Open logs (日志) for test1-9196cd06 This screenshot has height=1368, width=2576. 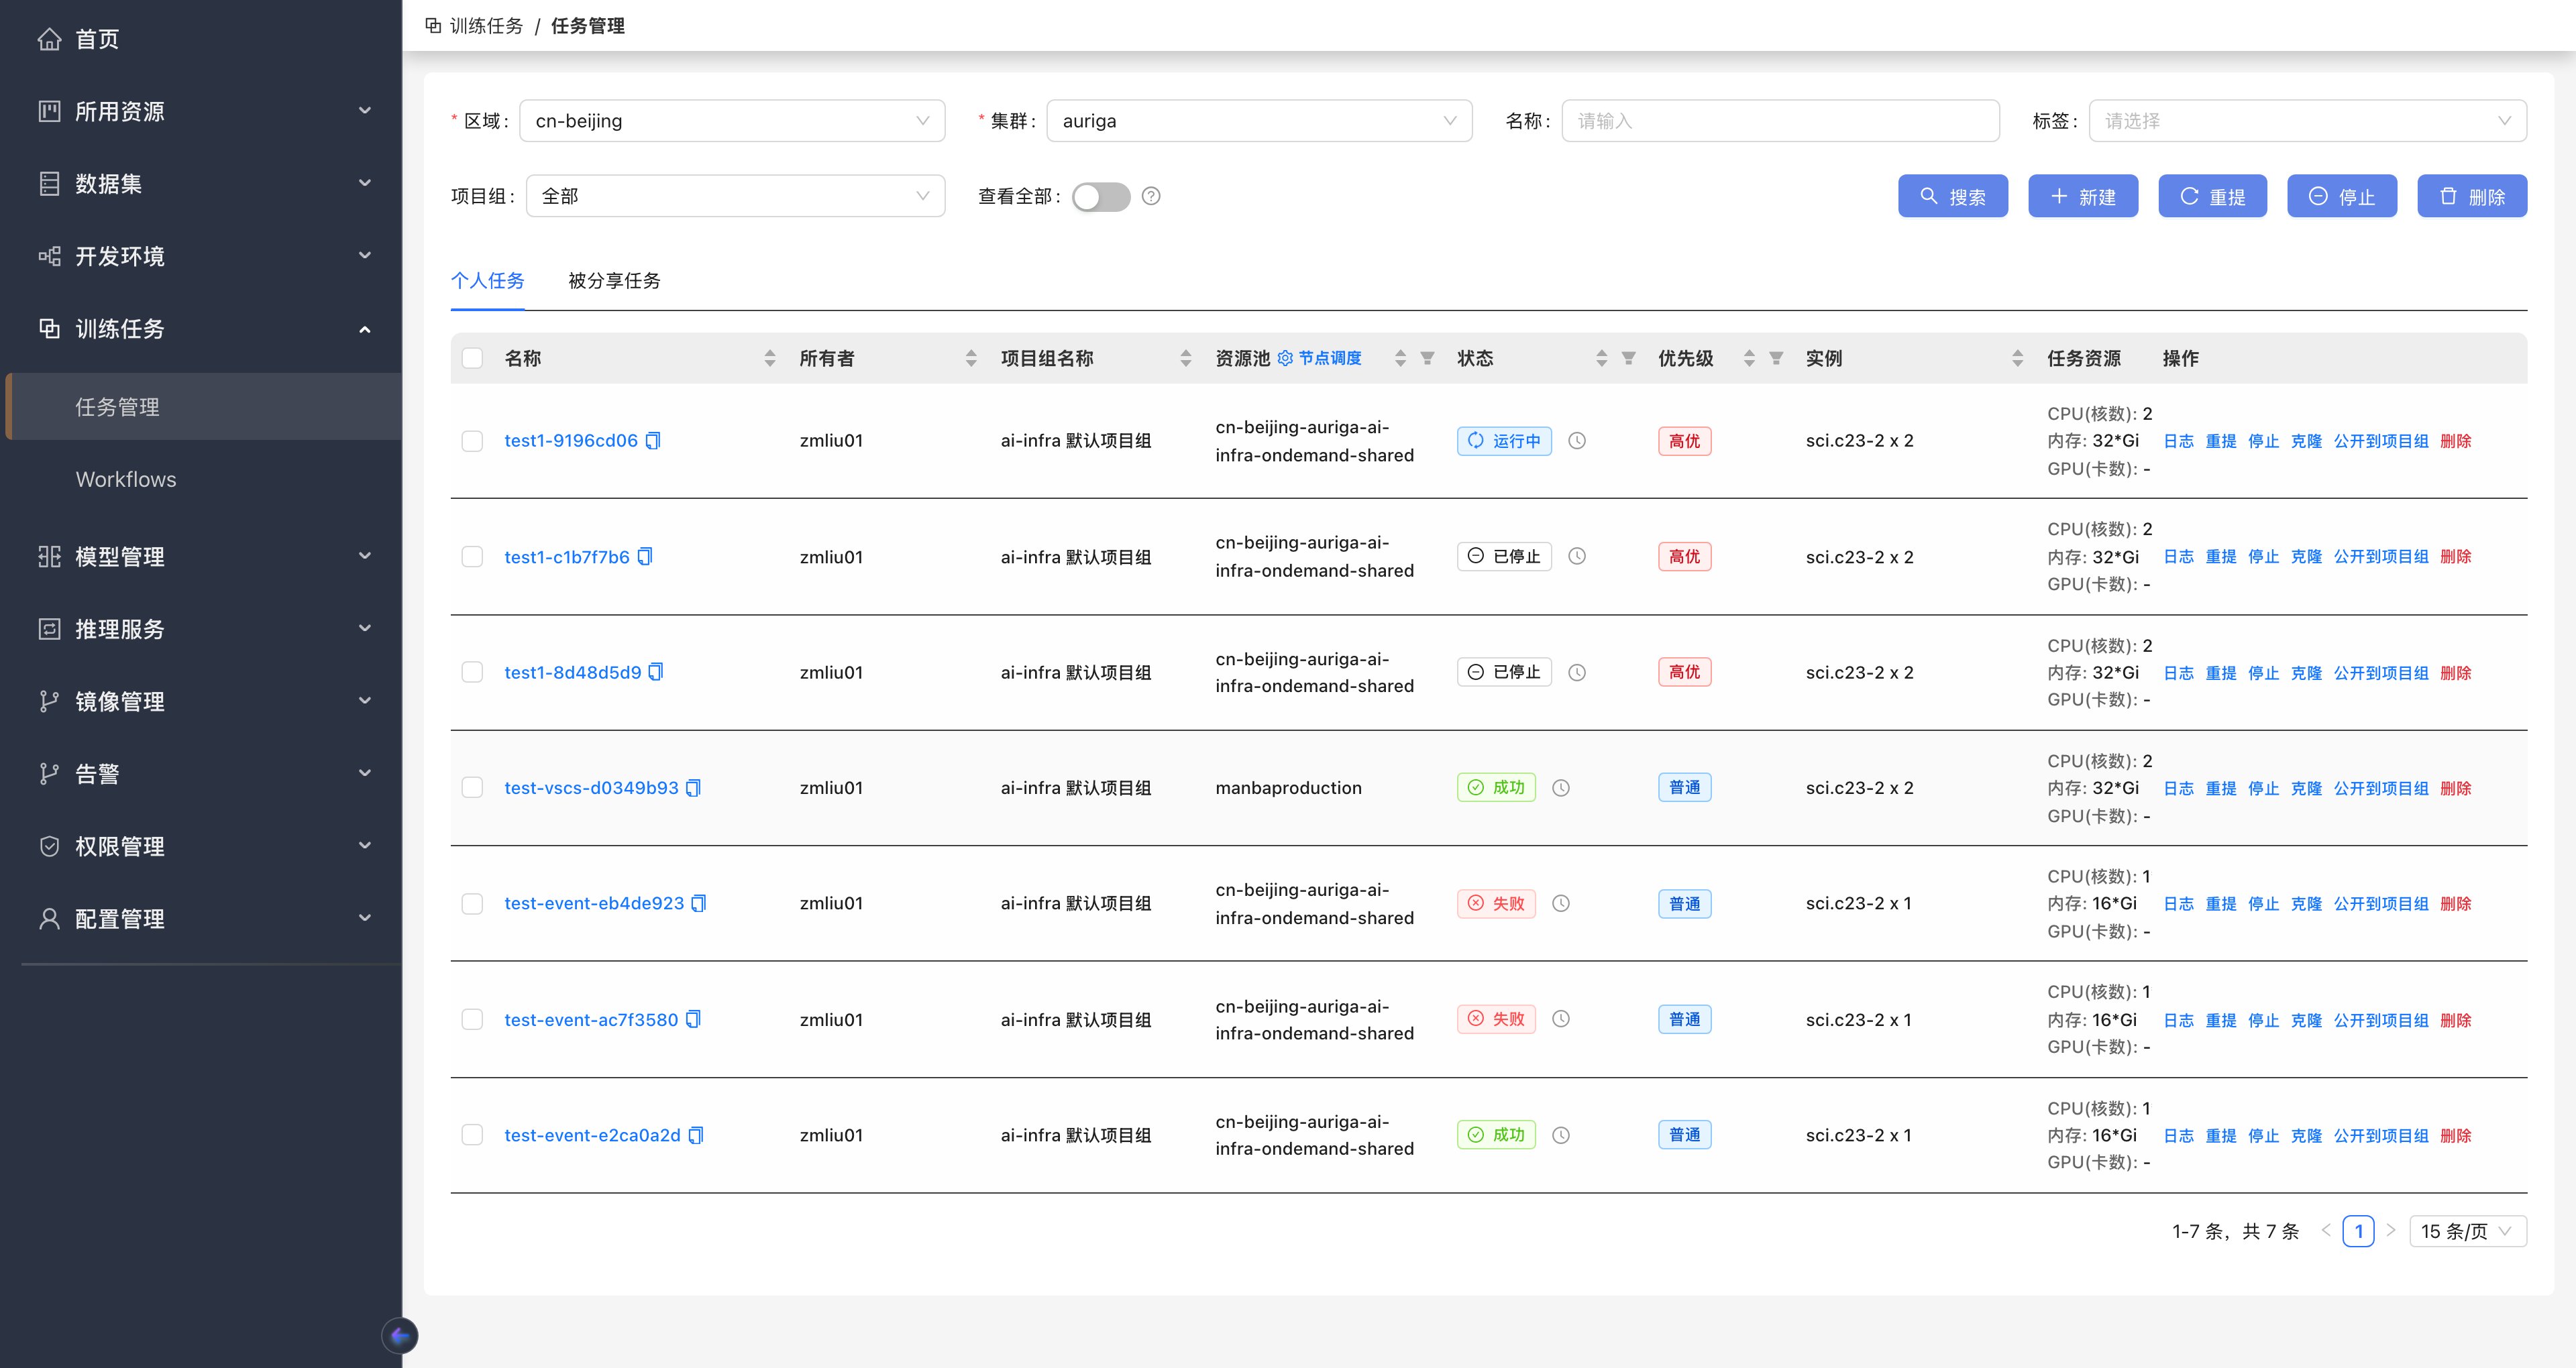[2178, 441]
